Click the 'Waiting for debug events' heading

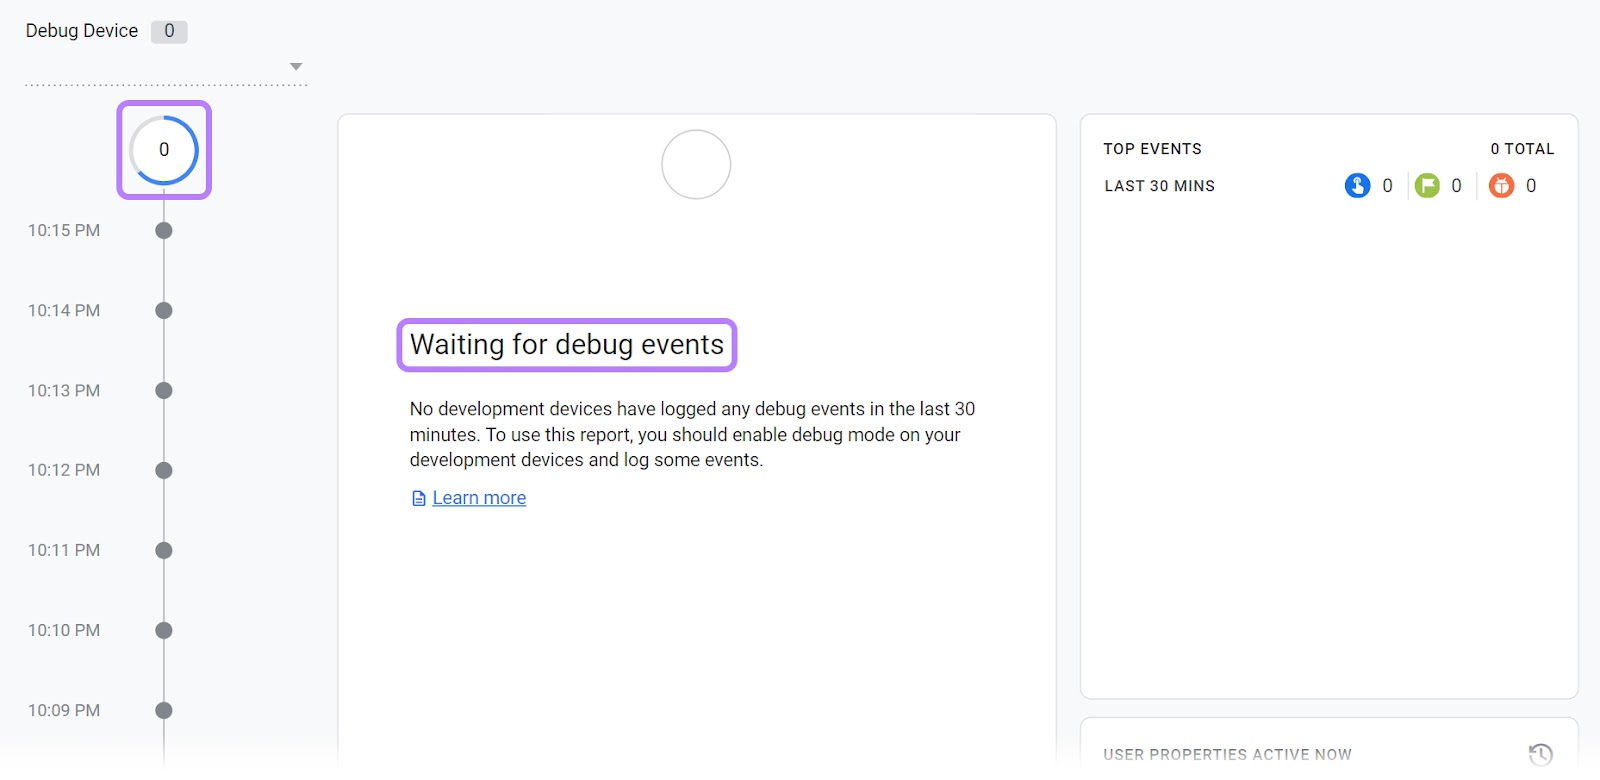567,345
